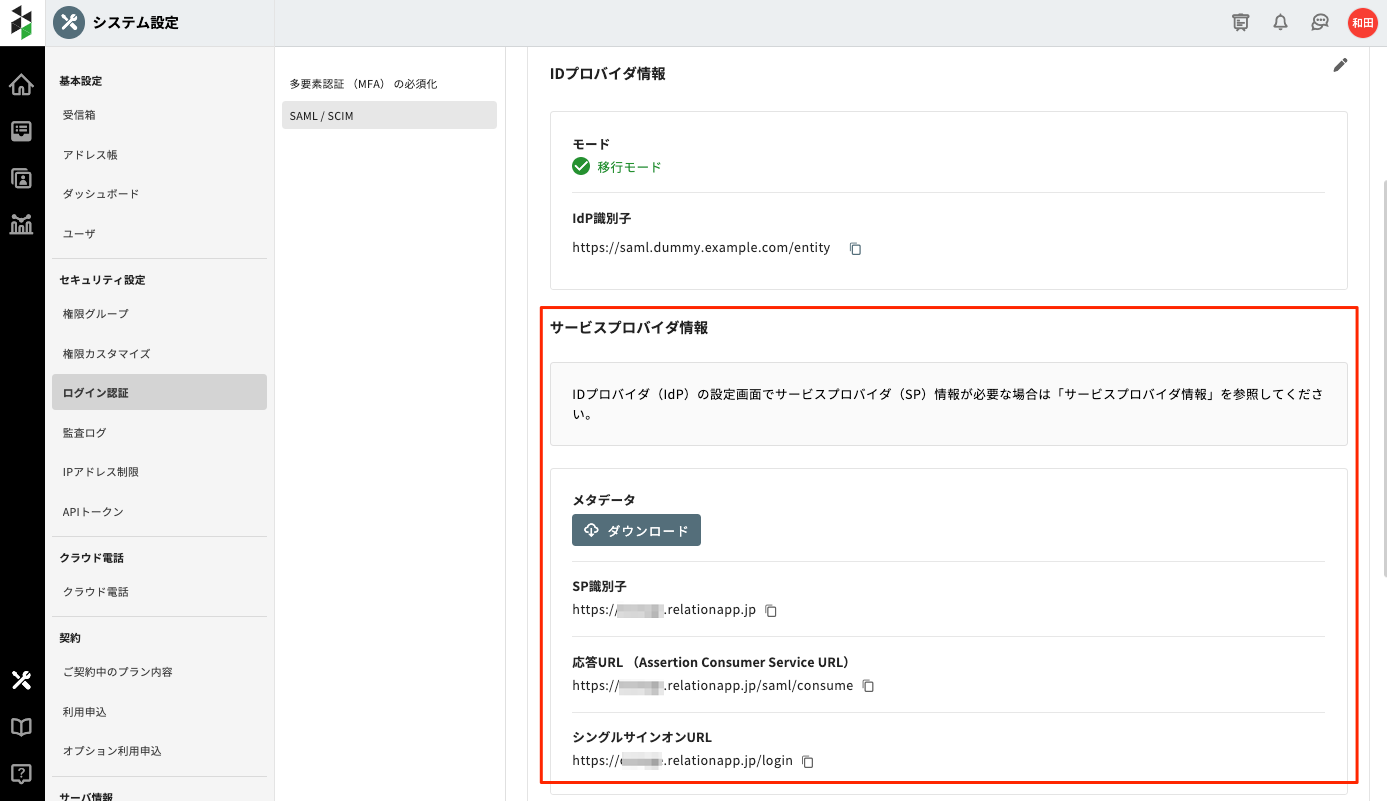Open the inbox list icon in sidebar
Screen dimensions: 1387x801
coord(21,131)
